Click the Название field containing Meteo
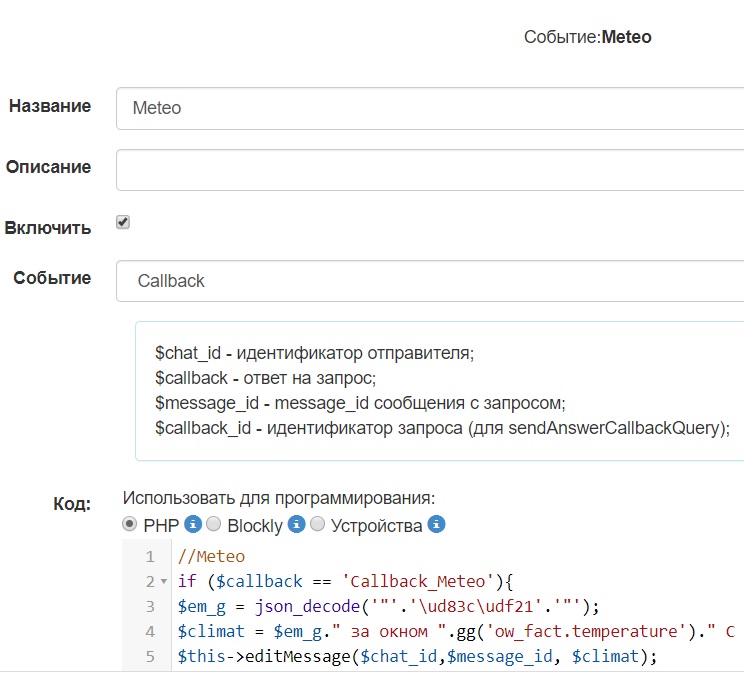 click(430, 108)
